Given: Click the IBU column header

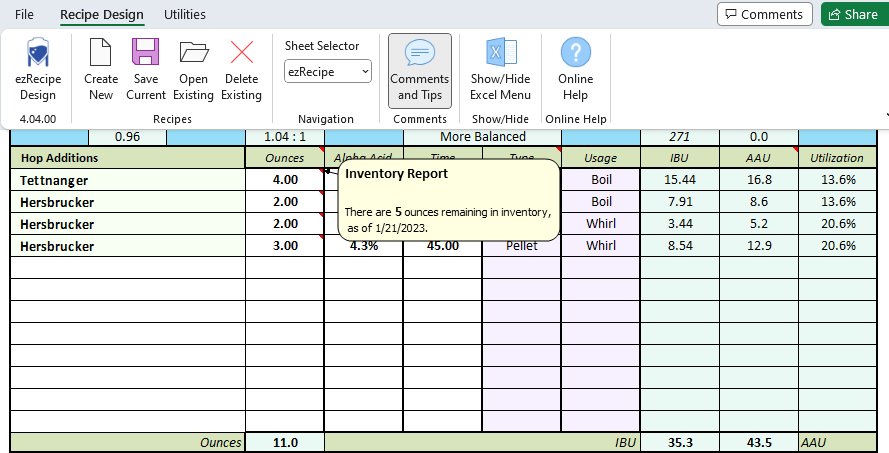Looking at the screenshot, I should pos(679,158).
